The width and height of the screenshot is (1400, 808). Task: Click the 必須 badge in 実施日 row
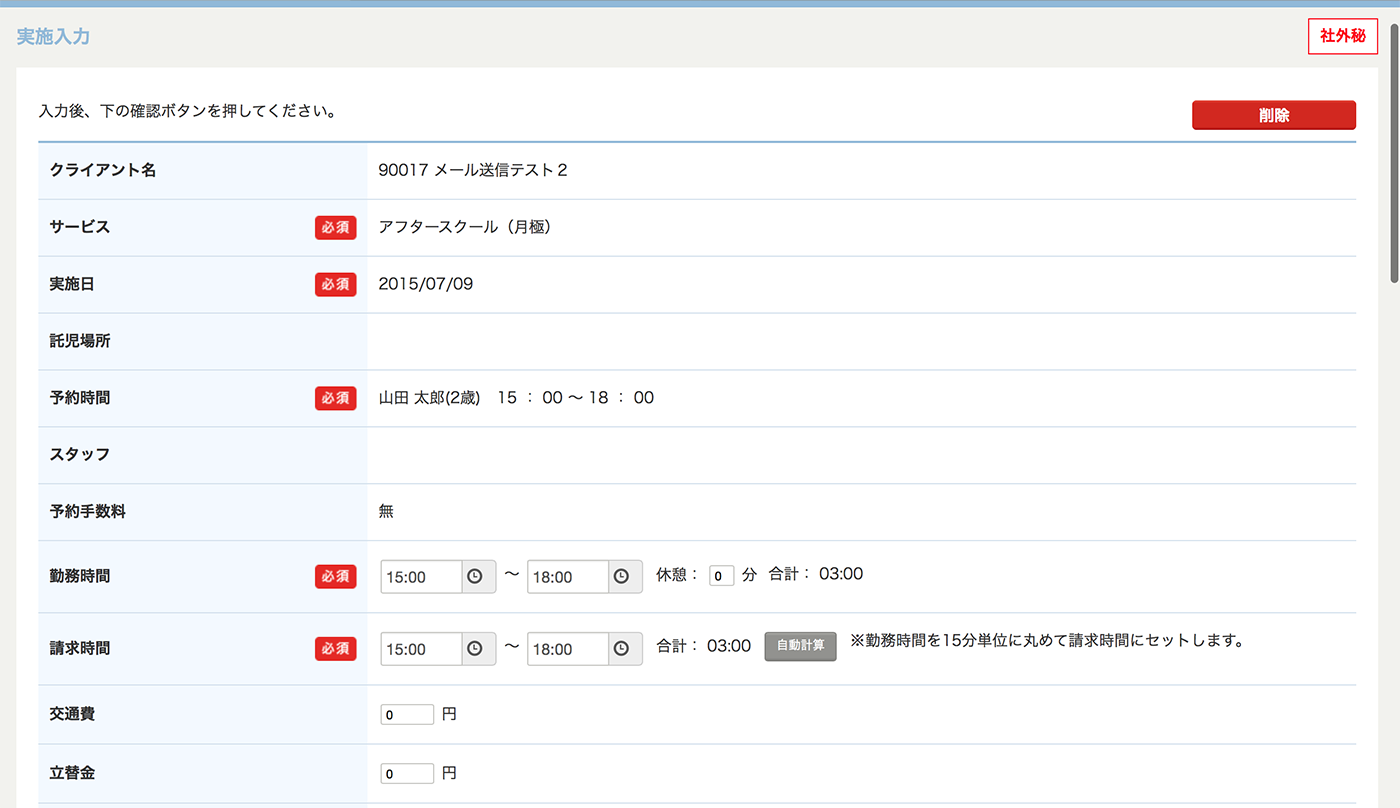click(x=336, y=285)
